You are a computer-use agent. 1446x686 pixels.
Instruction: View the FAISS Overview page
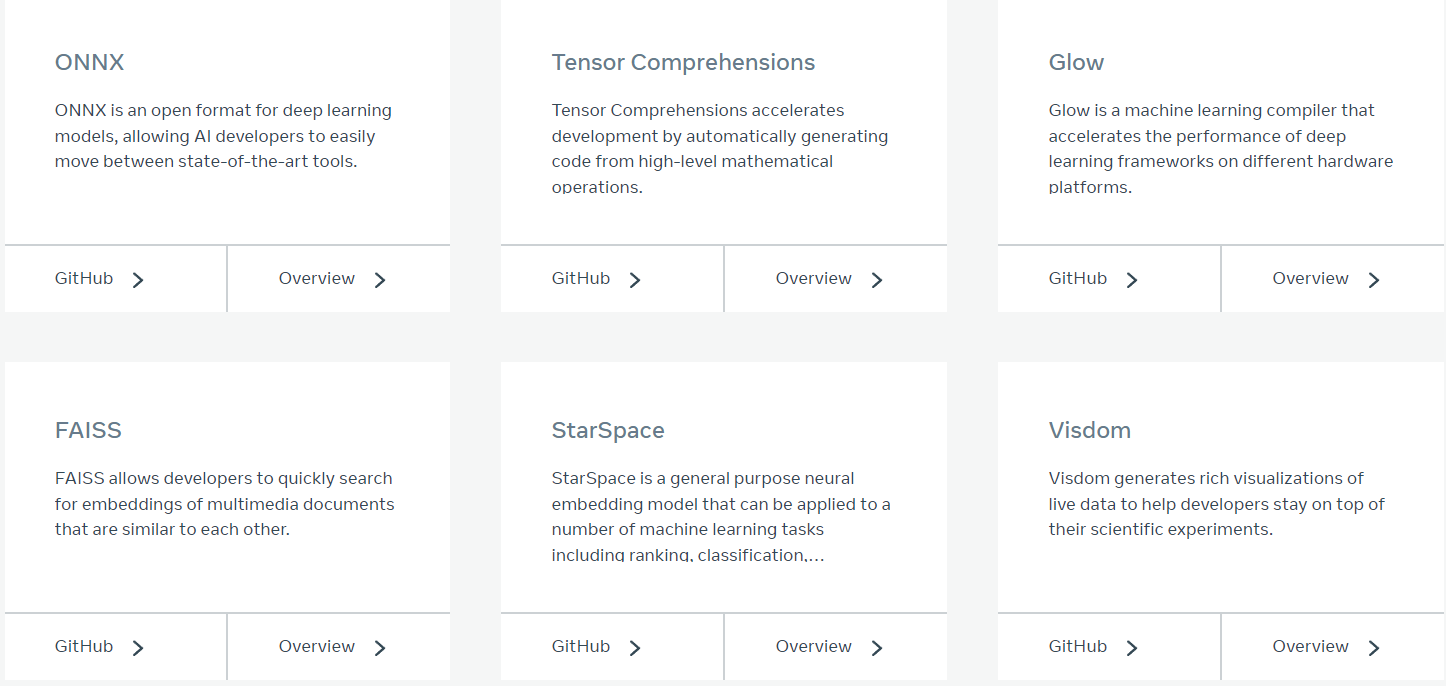(317, 647)
